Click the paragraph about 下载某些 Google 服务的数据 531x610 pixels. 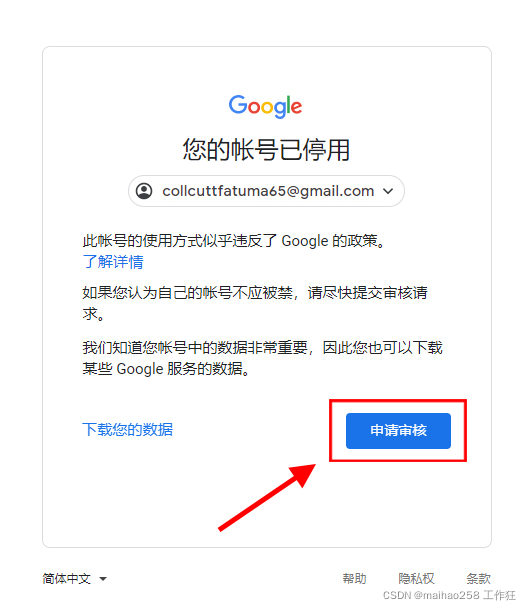pyautogui.click(x=263, y=358)
